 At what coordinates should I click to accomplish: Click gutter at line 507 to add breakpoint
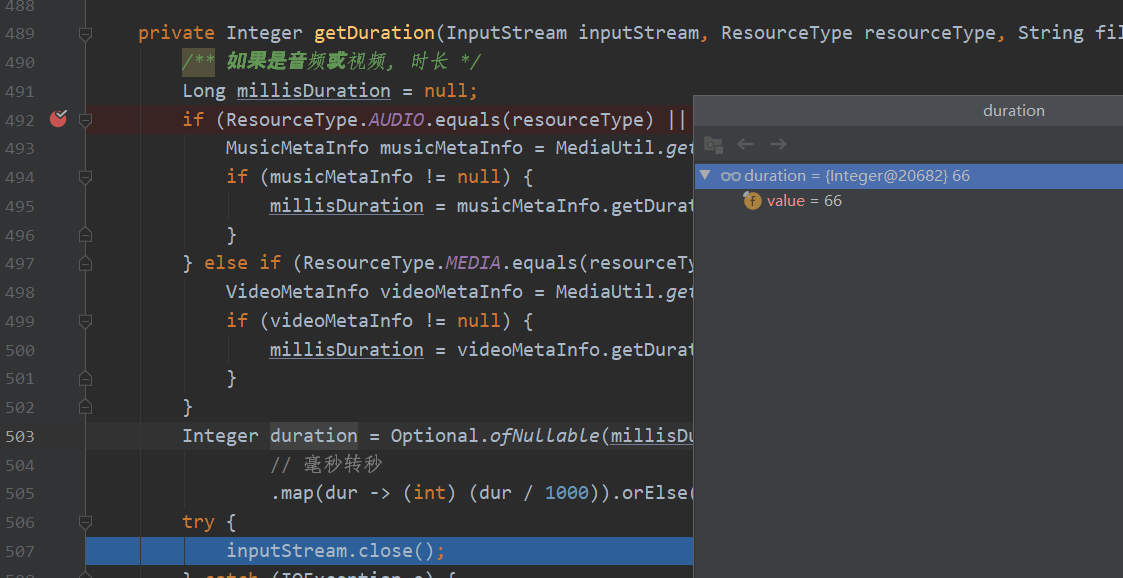coord(58,551)
